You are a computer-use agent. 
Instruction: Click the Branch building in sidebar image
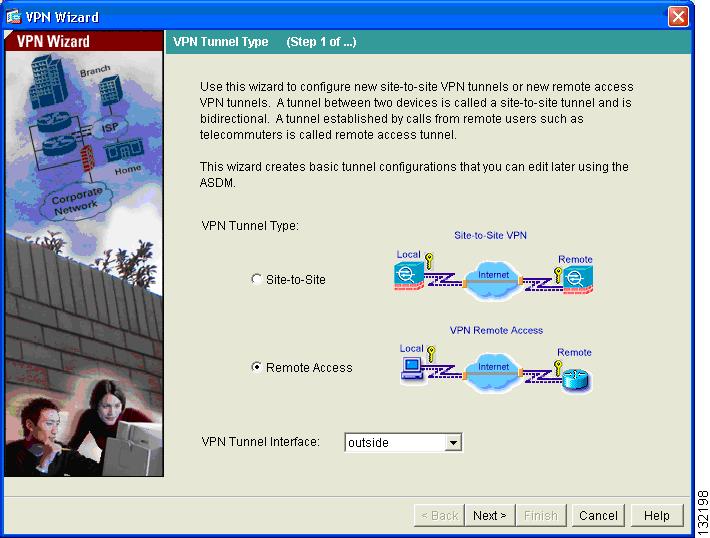(110, 90)
